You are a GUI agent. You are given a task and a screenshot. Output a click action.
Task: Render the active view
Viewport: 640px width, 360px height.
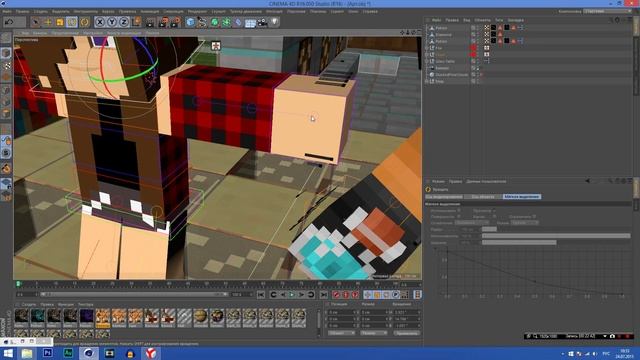point(150,22)
